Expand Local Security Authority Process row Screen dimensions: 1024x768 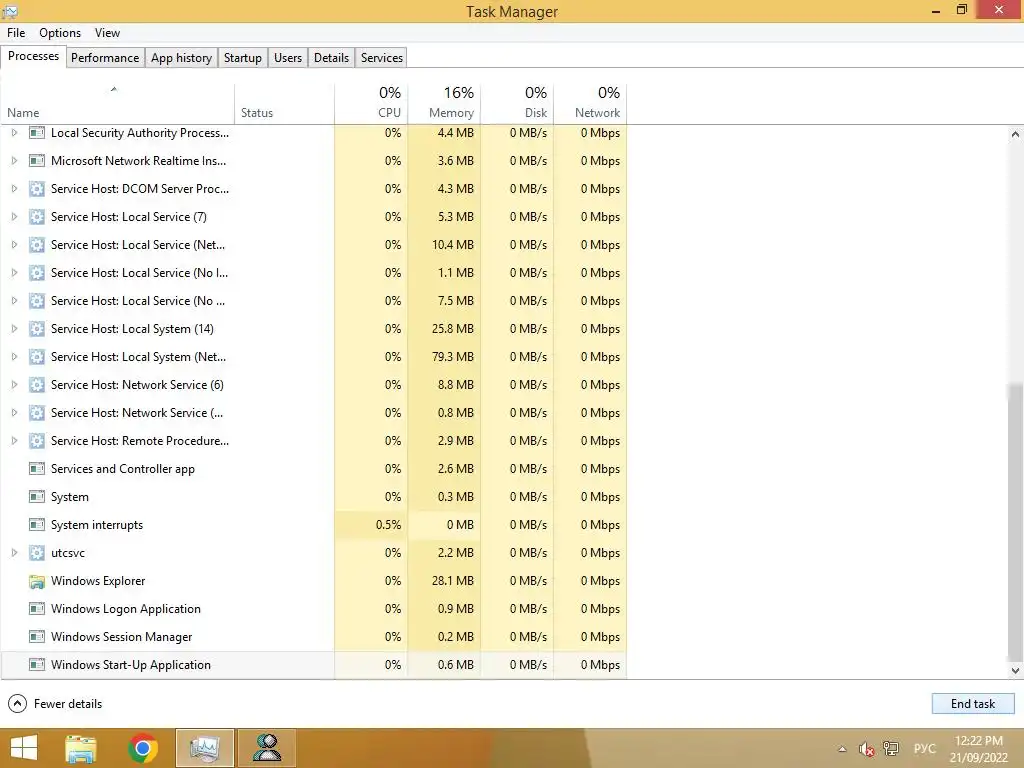[x=14, y=133]
